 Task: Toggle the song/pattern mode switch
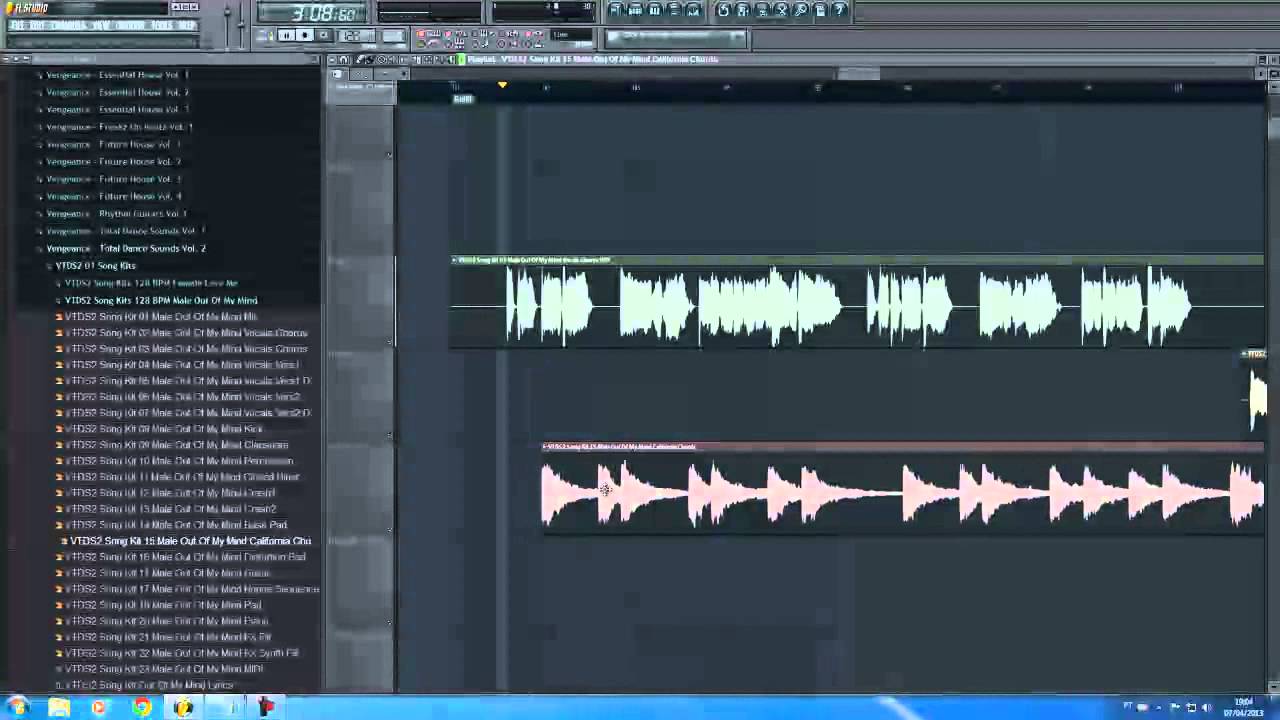(x=267, y=36)
